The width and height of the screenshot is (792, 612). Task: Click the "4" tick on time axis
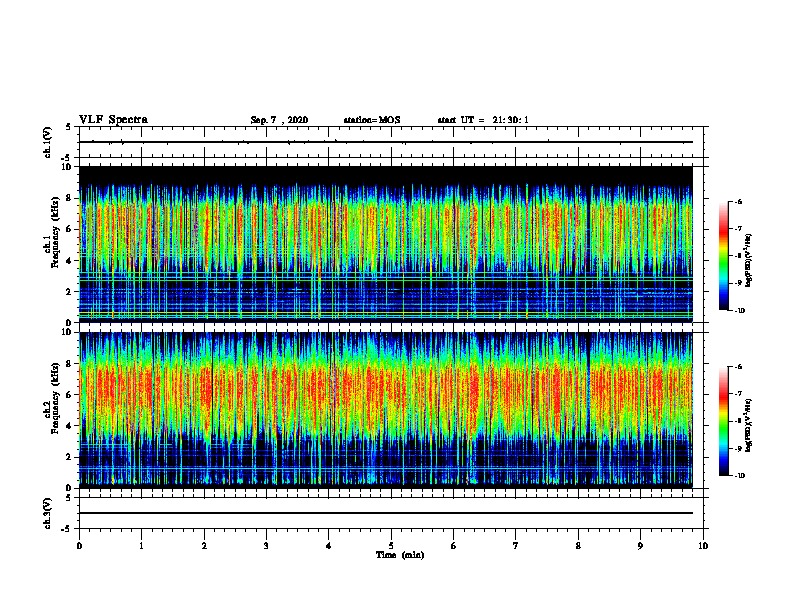tap(329, 546)
